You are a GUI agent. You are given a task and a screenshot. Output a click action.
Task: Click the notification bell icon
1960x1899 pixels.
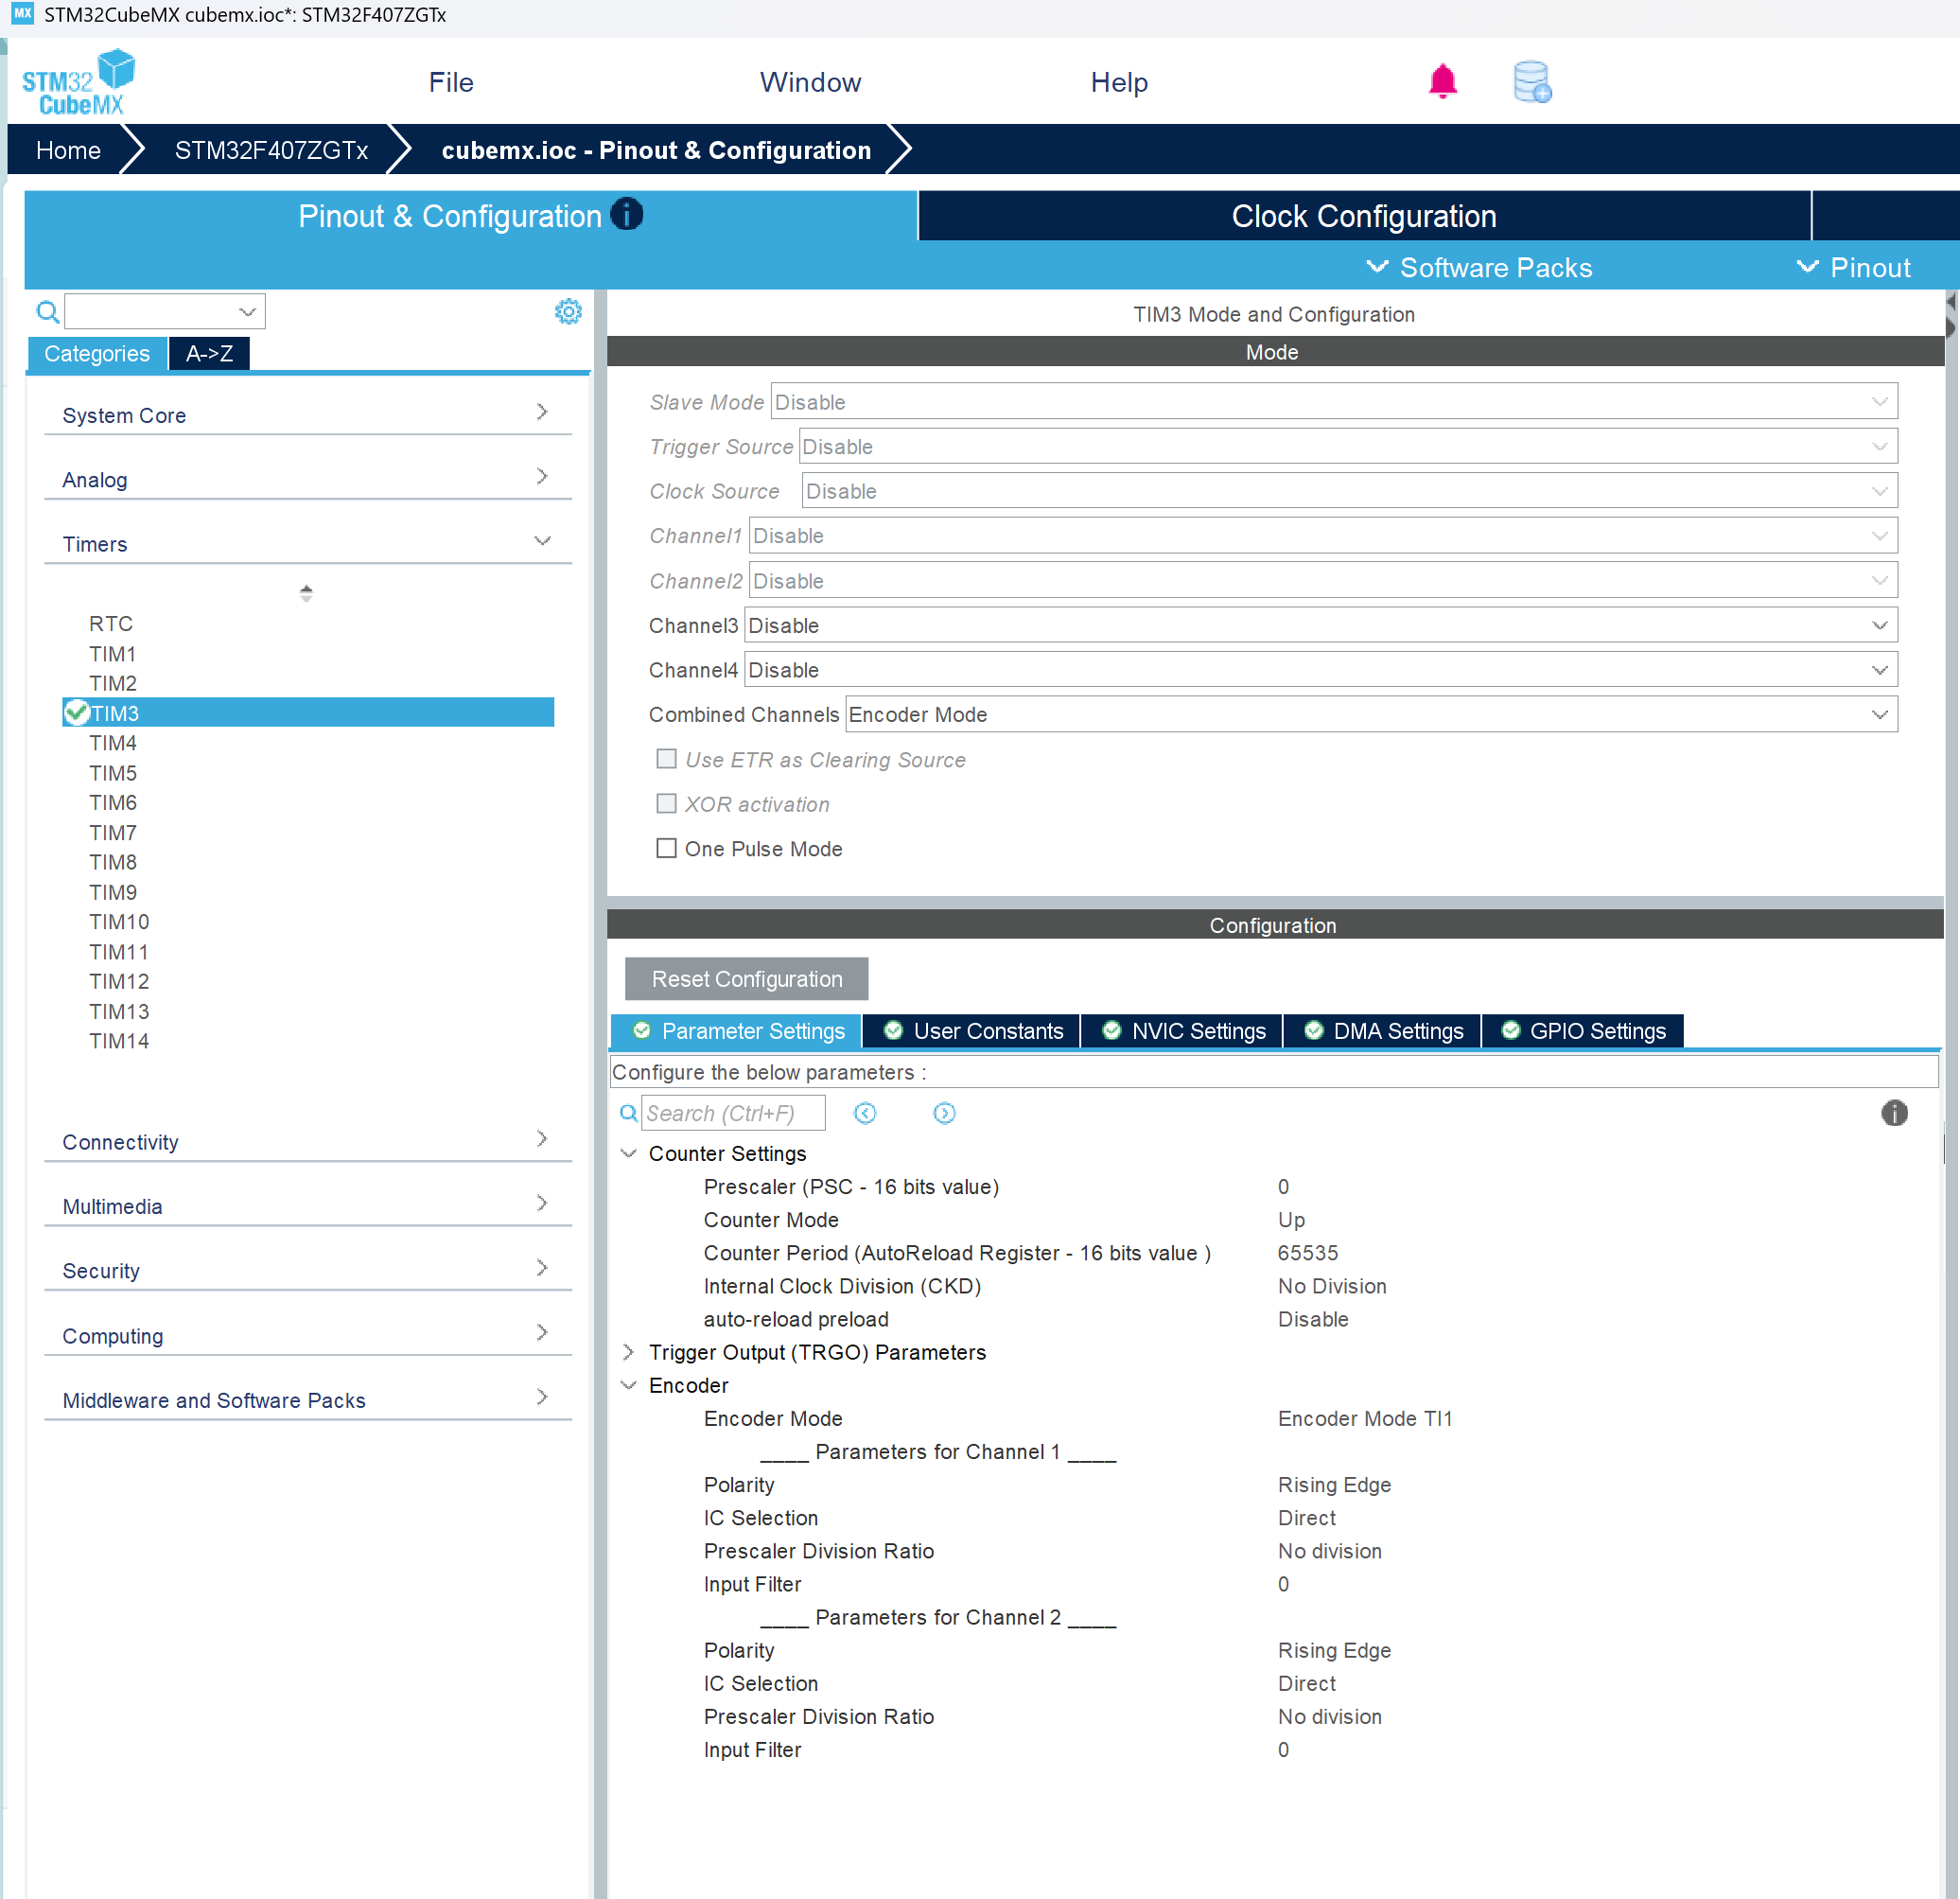click(1441, 82)
